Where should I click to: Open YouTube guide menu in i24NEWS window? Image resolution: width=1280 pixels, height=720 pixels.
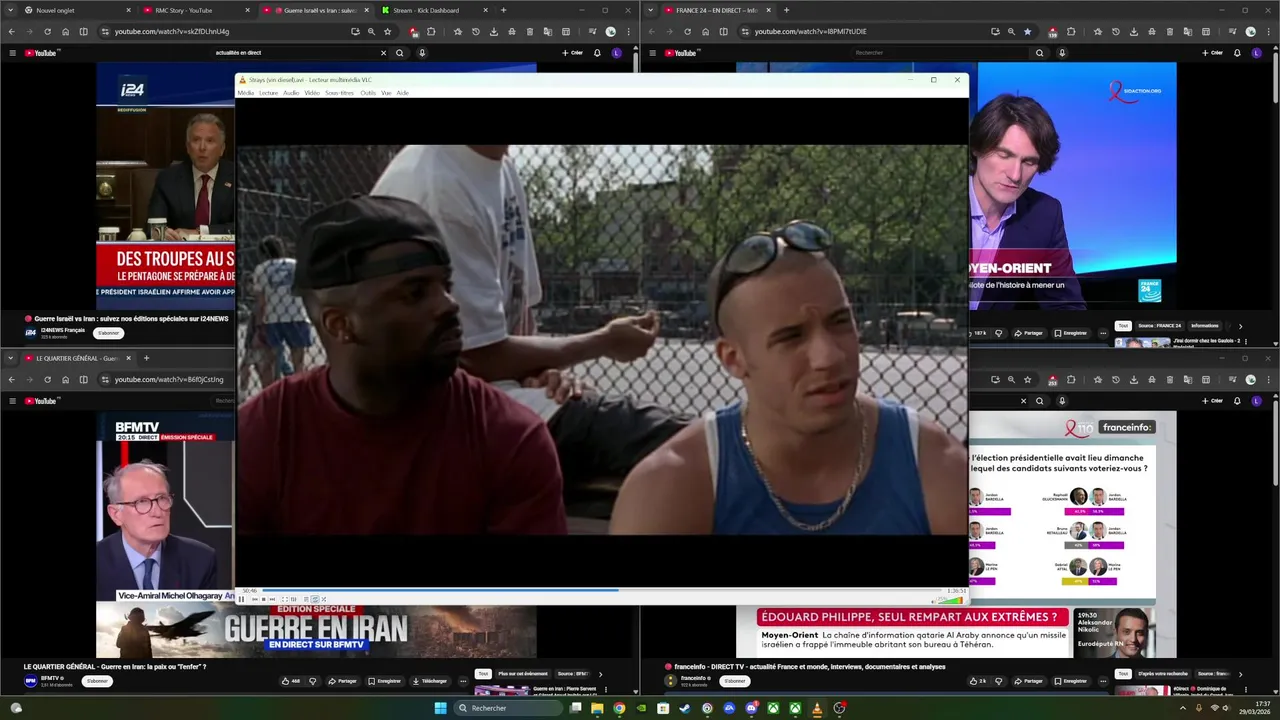(x=12, y=53)
